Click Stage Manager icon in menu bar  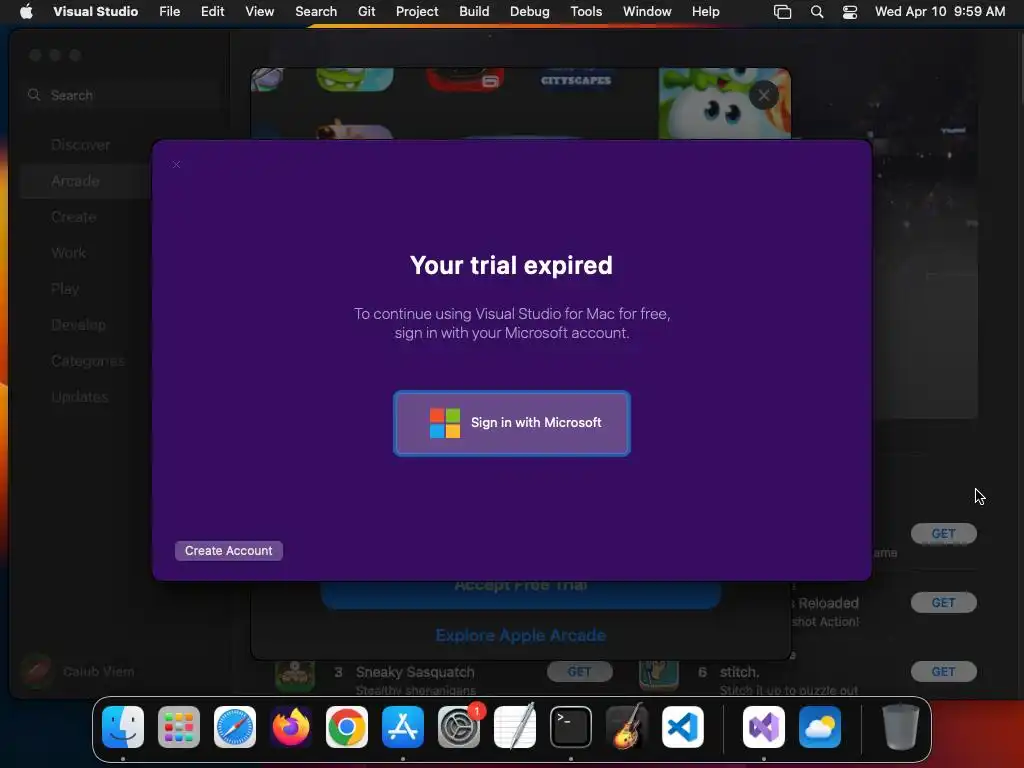pos(782,12)
